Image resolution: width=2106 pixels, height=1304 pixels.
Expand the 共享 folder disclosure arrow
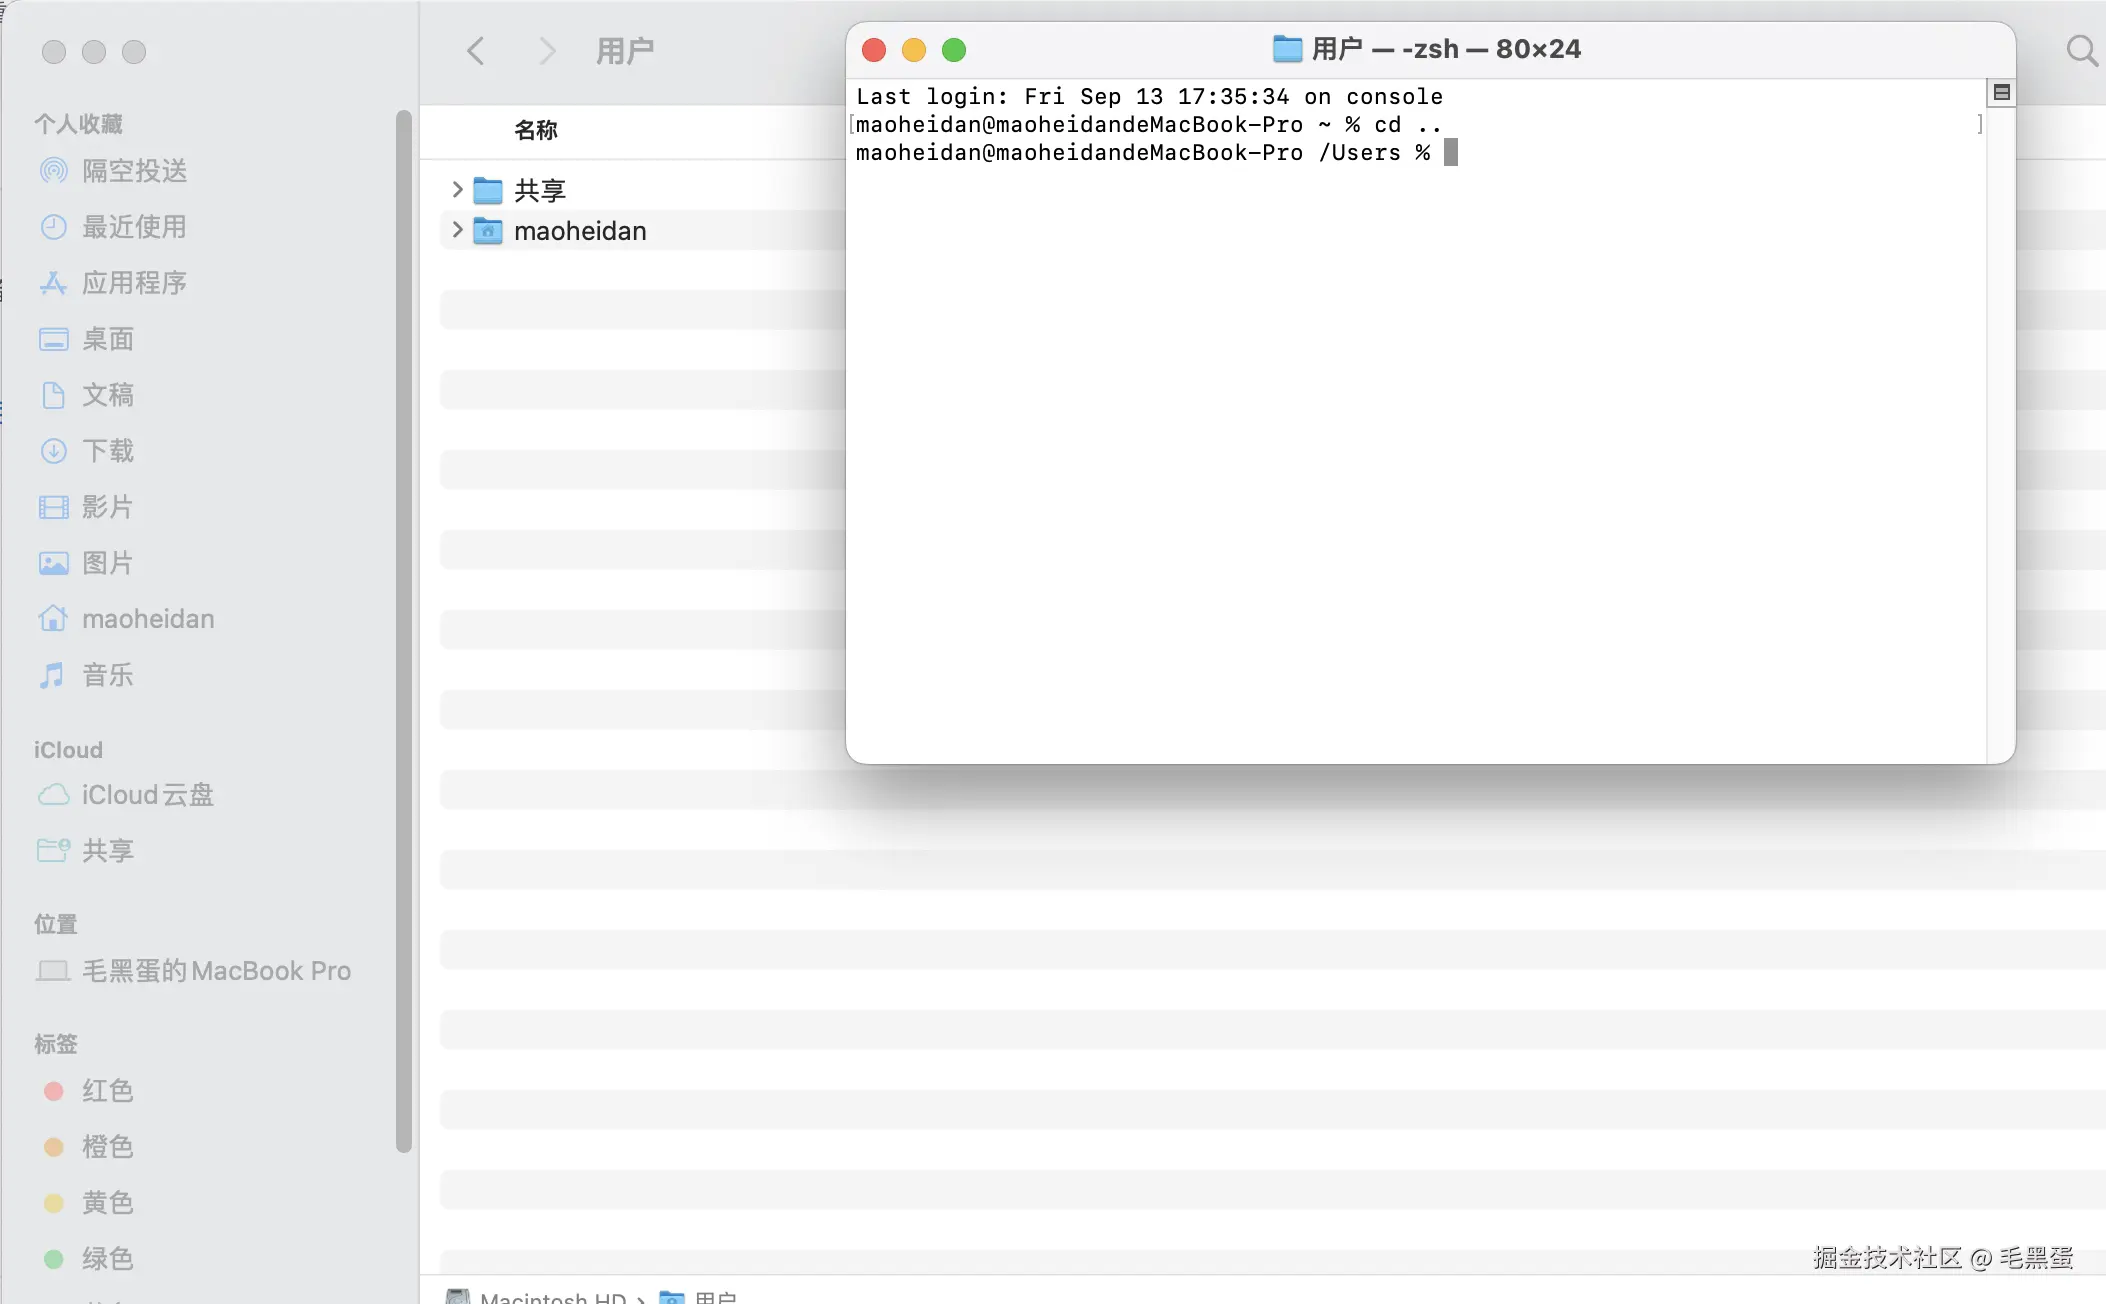click(x=457, y=189)
